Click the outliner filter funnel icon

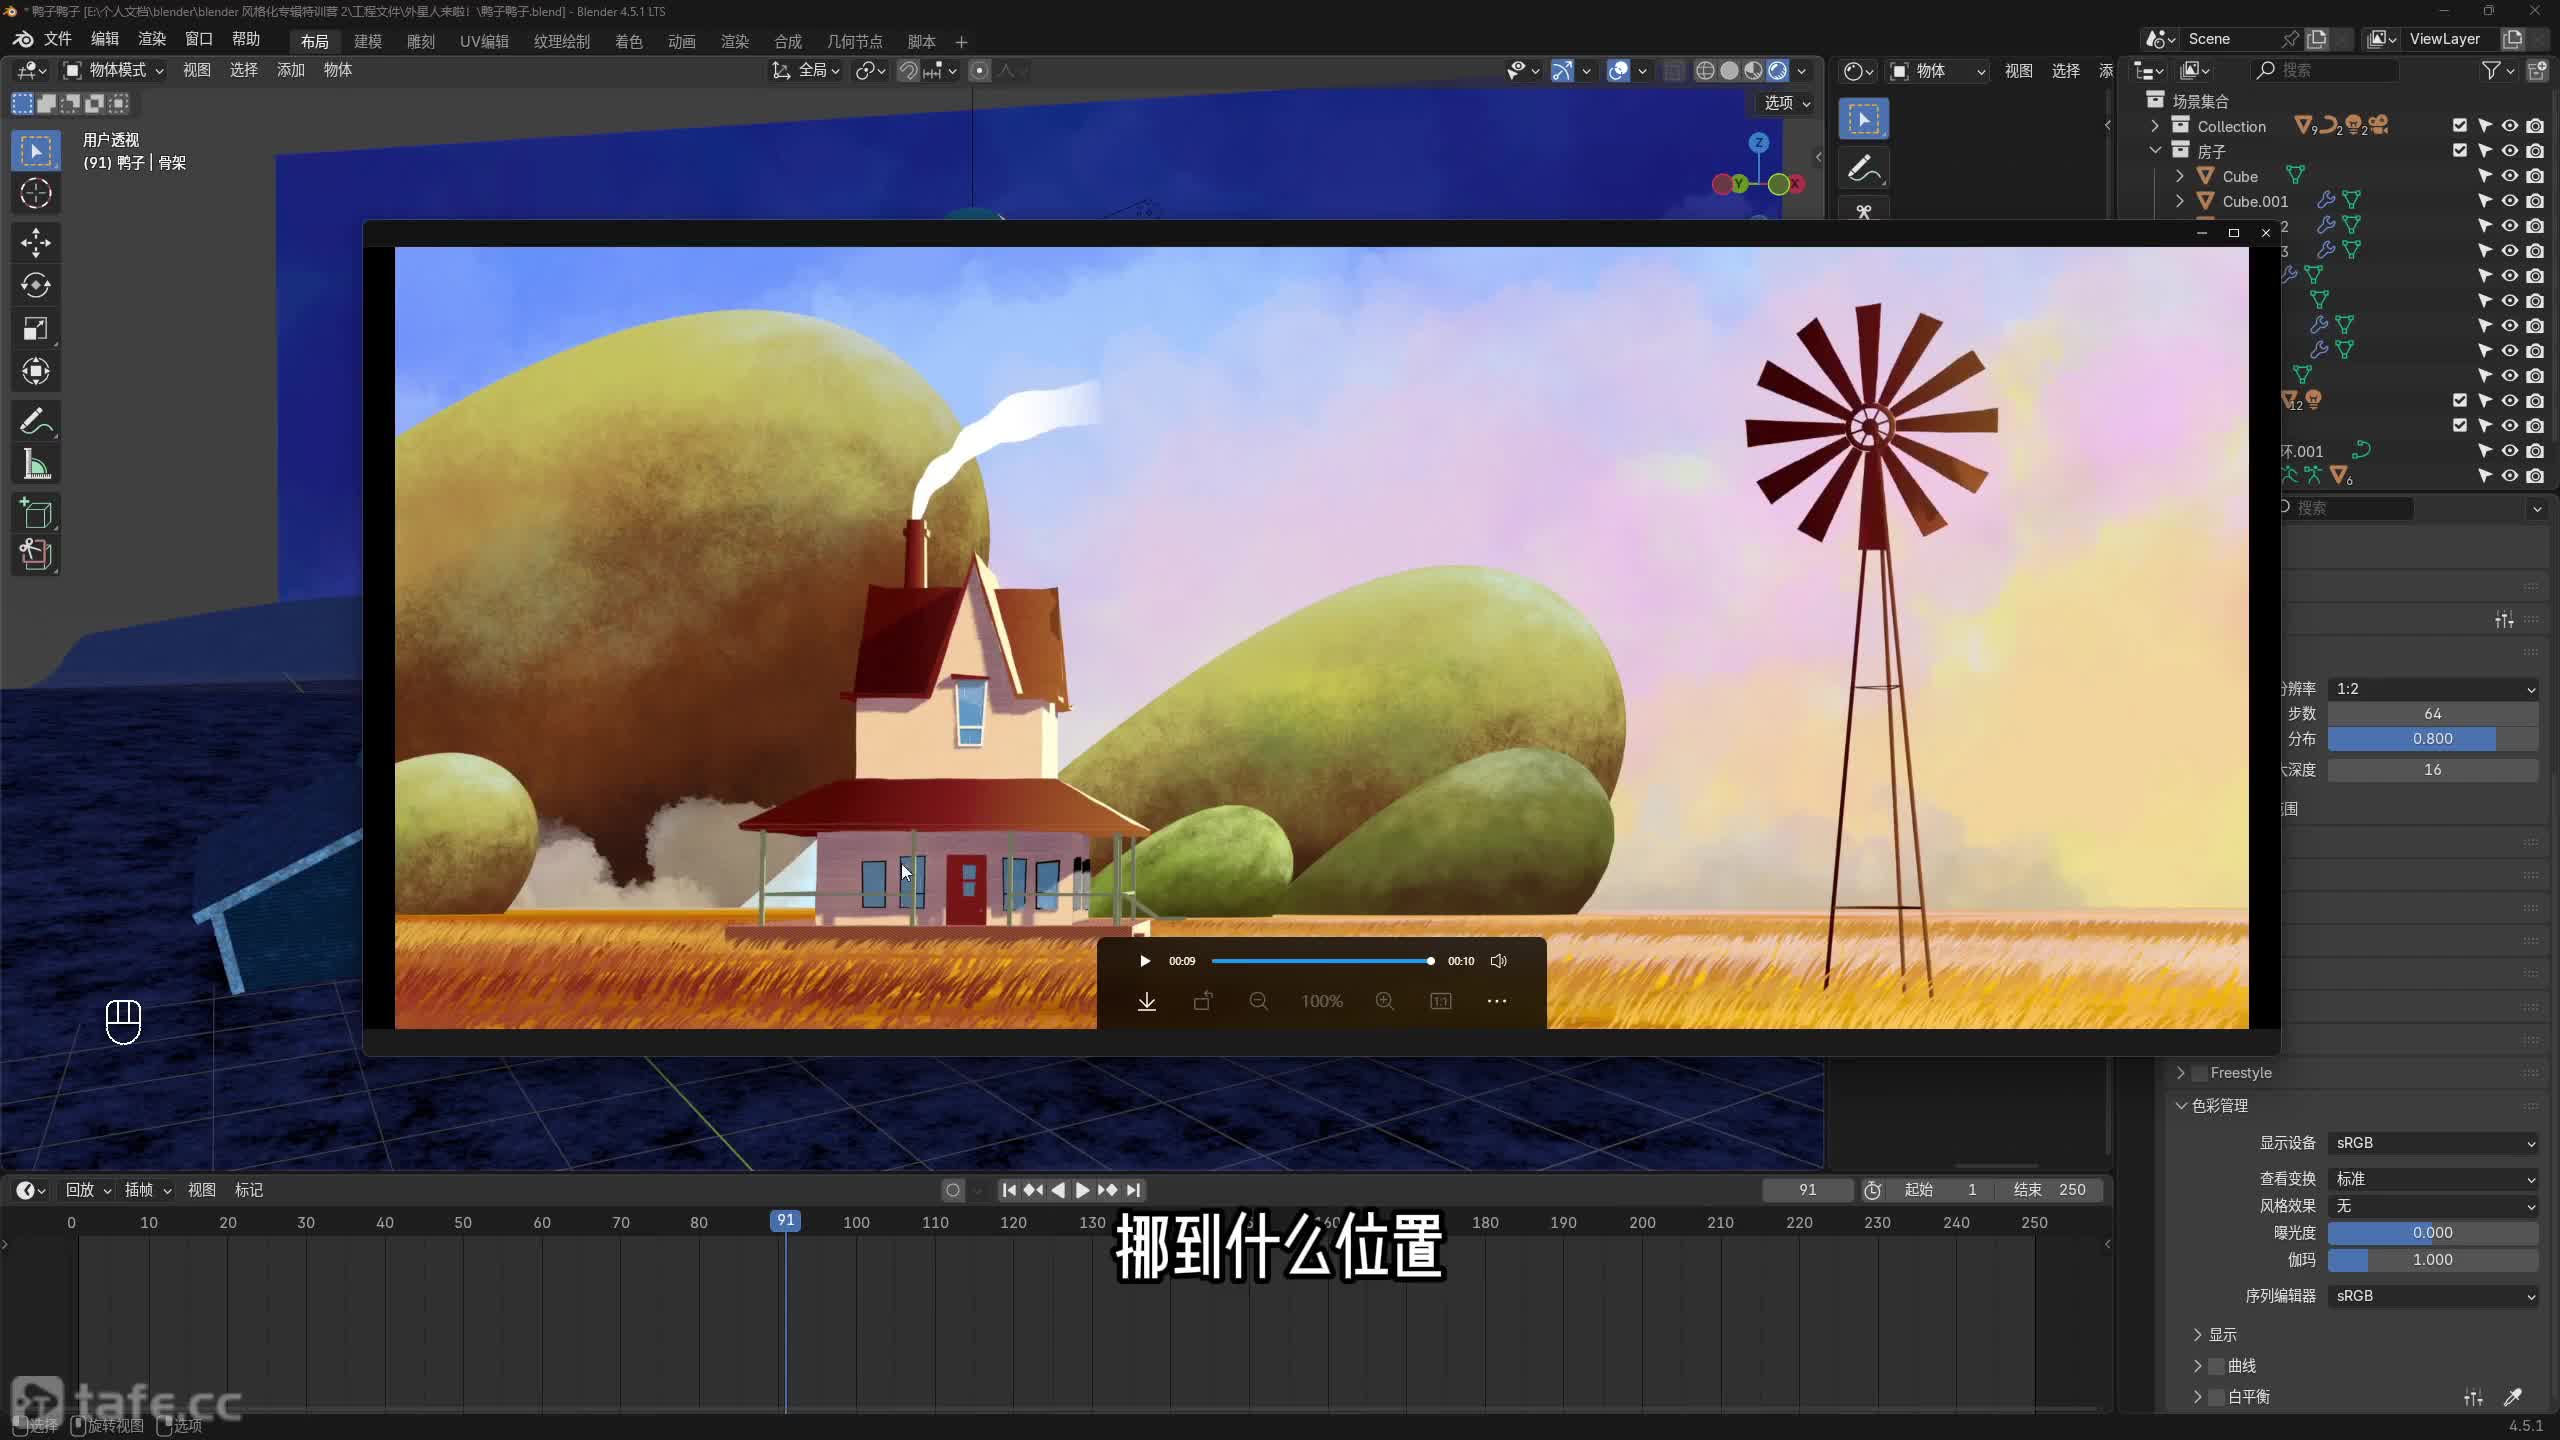tap(2492, 70)
